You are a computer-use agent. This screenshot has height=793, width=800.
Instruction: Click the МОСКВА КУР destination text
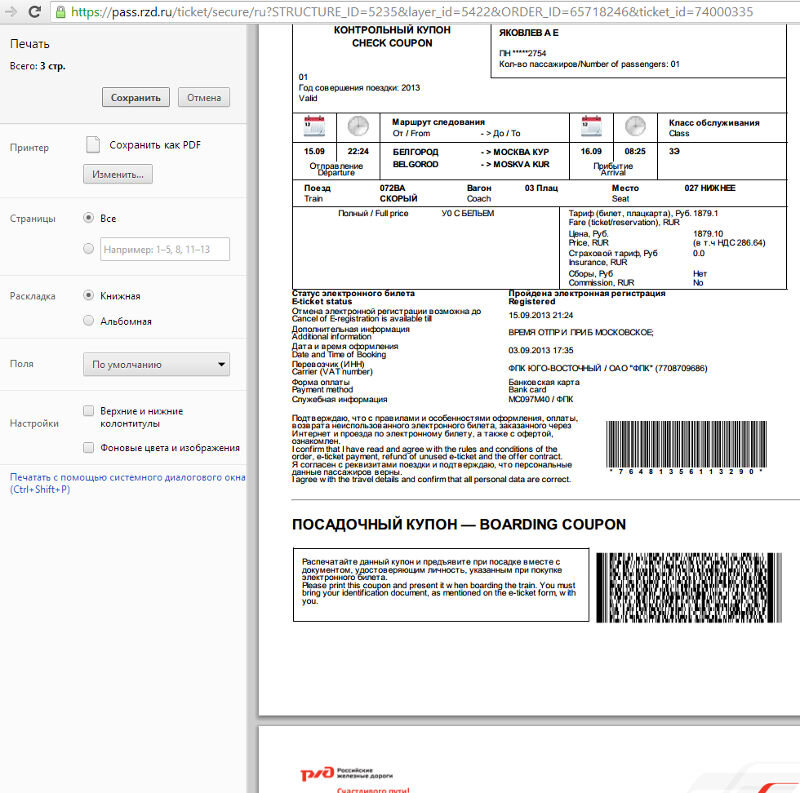pyautogui.click(x=521, y=152)
